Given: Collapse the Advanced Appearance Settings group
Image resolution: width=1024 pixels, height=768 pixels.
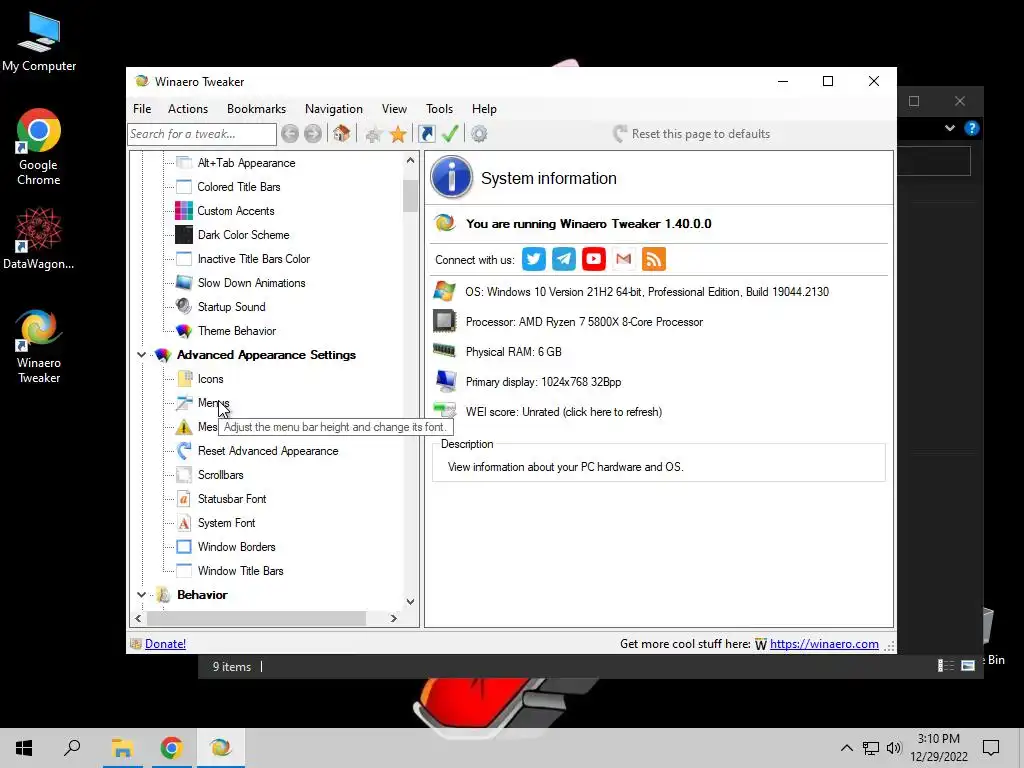Looking at the screenshot, I should [x=141, y=355].
